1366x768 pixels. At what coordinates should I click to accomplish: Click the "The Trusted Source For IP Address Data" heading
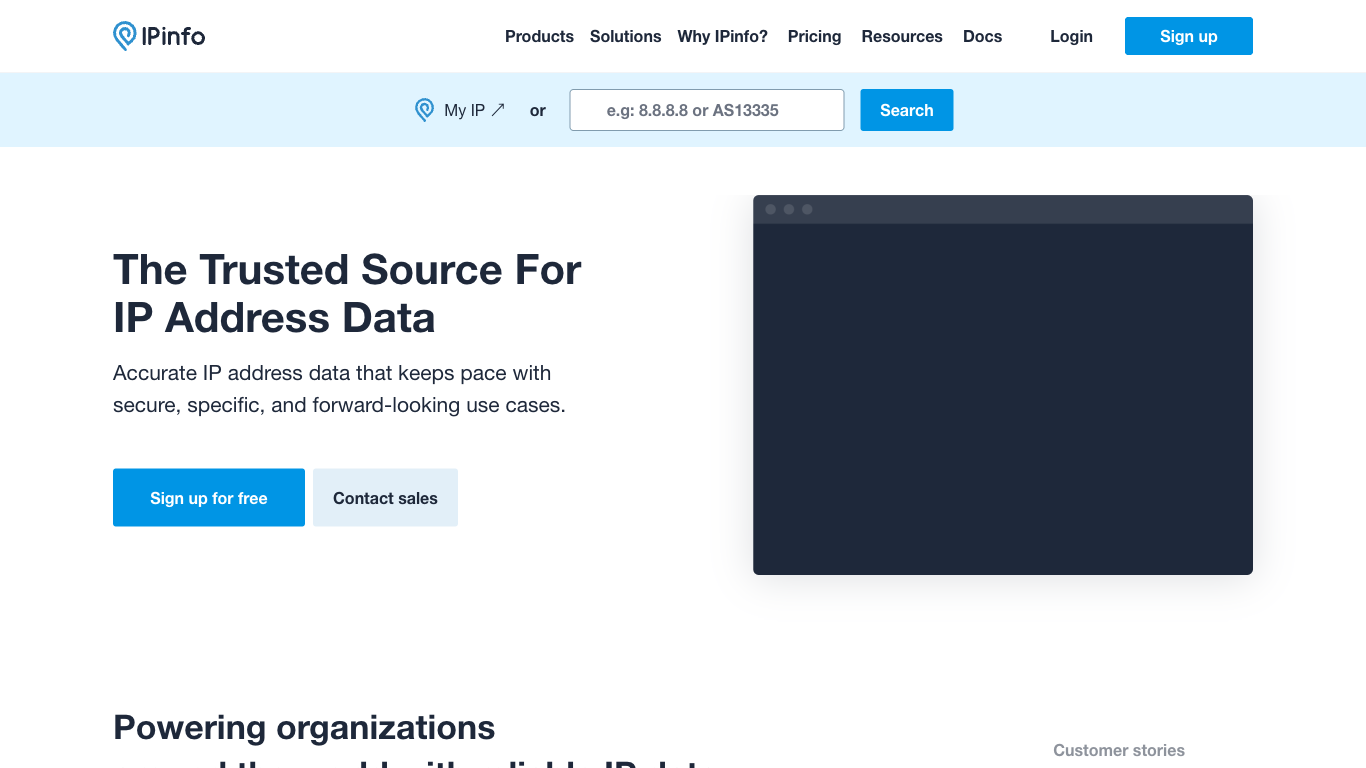[x=347, y=293]
